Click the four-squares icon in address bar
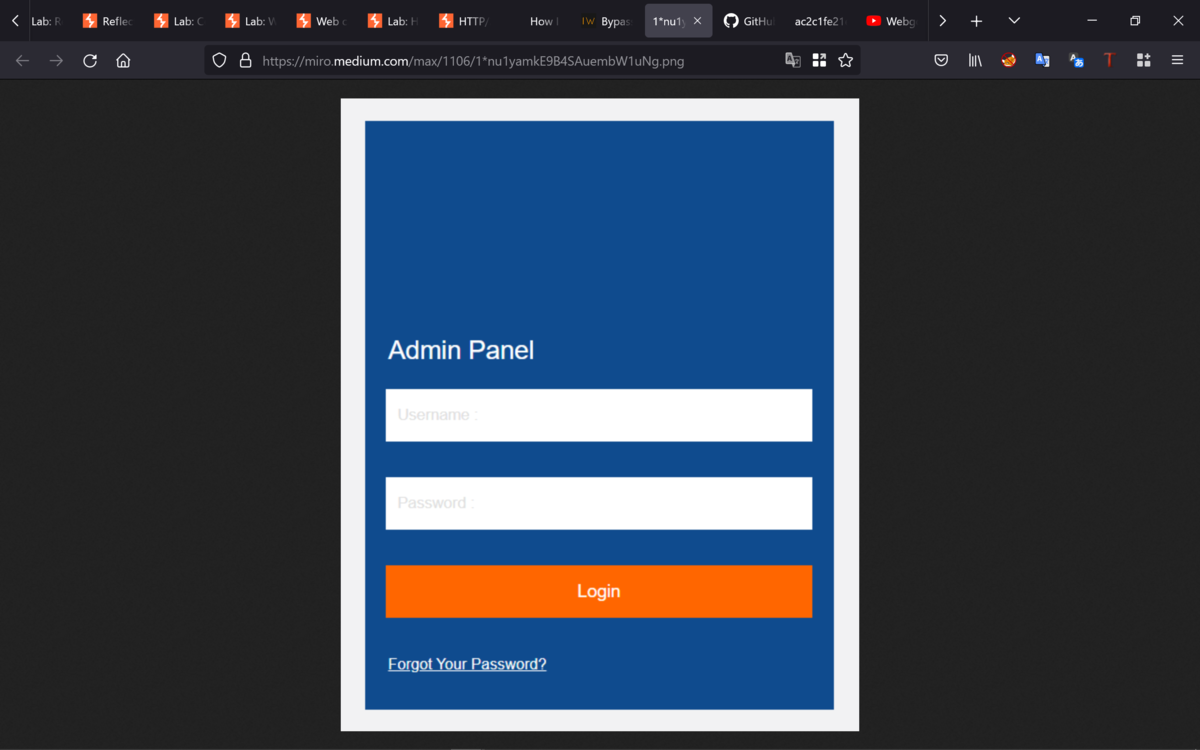 [x=819, y=61]
